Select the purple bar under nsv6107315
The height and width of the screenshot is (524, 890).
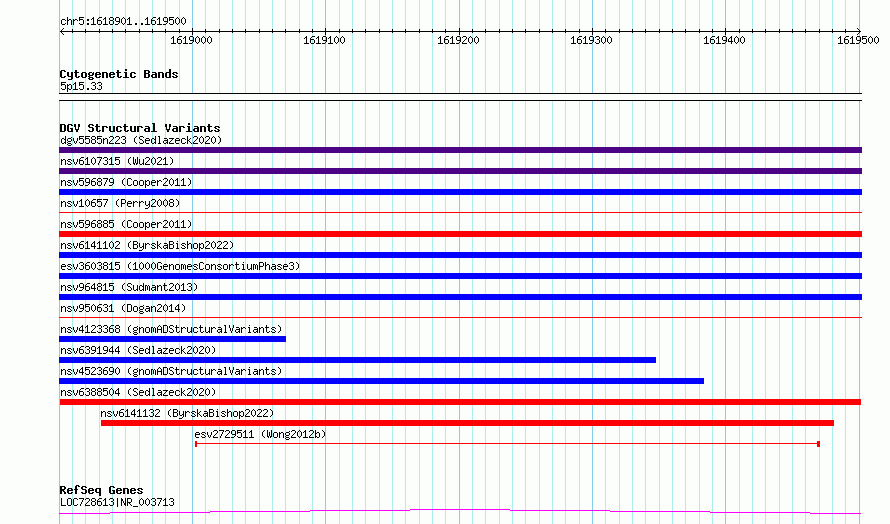click(460, 171)
